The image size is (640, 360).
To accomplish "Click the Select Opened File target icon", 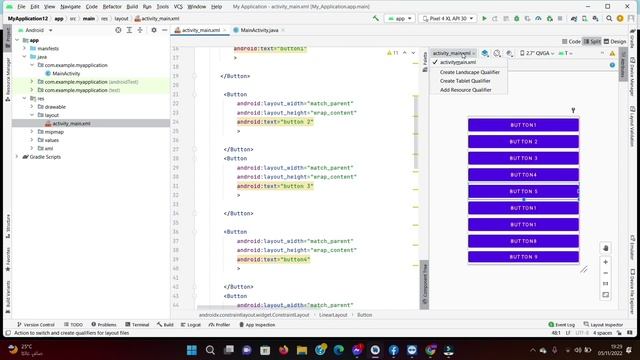I will (118, 30).
